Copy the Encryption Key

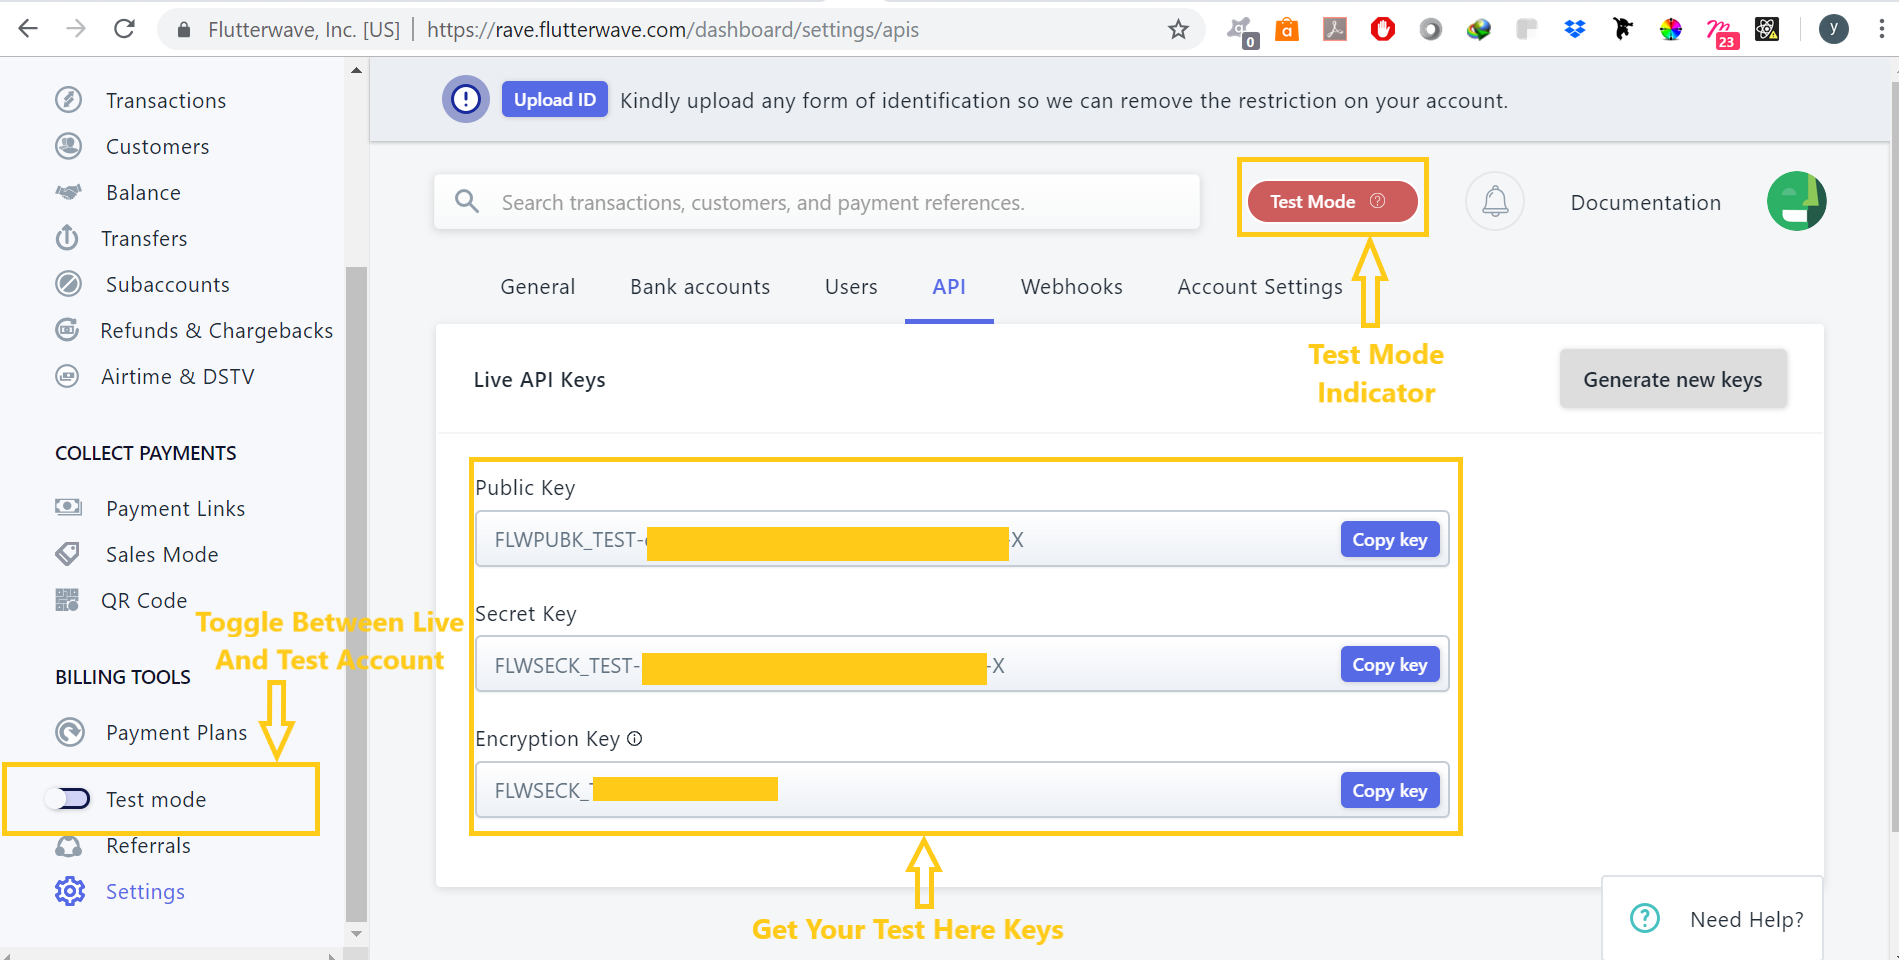click(x=1390, y=790)
